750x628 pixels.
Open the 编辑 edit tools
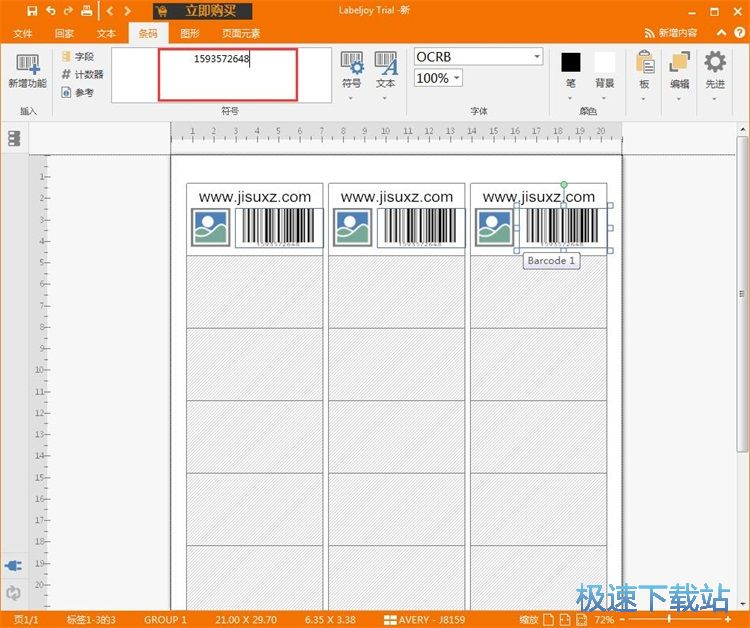pos(679,70)
